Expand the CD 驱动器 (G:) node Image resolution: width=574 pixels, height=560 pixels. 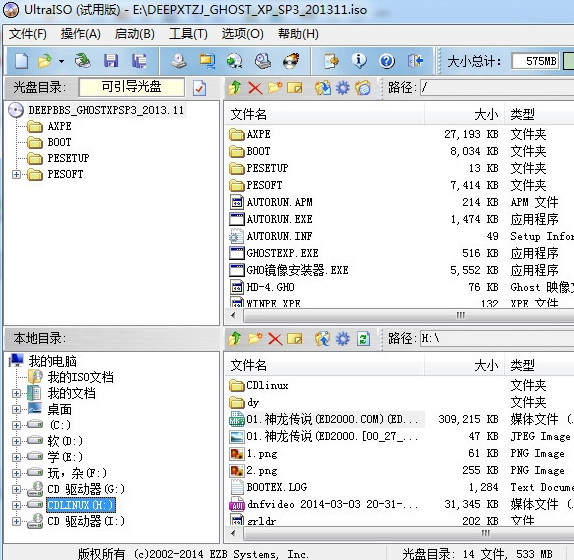pyautogui.click(x=16, y=489)
